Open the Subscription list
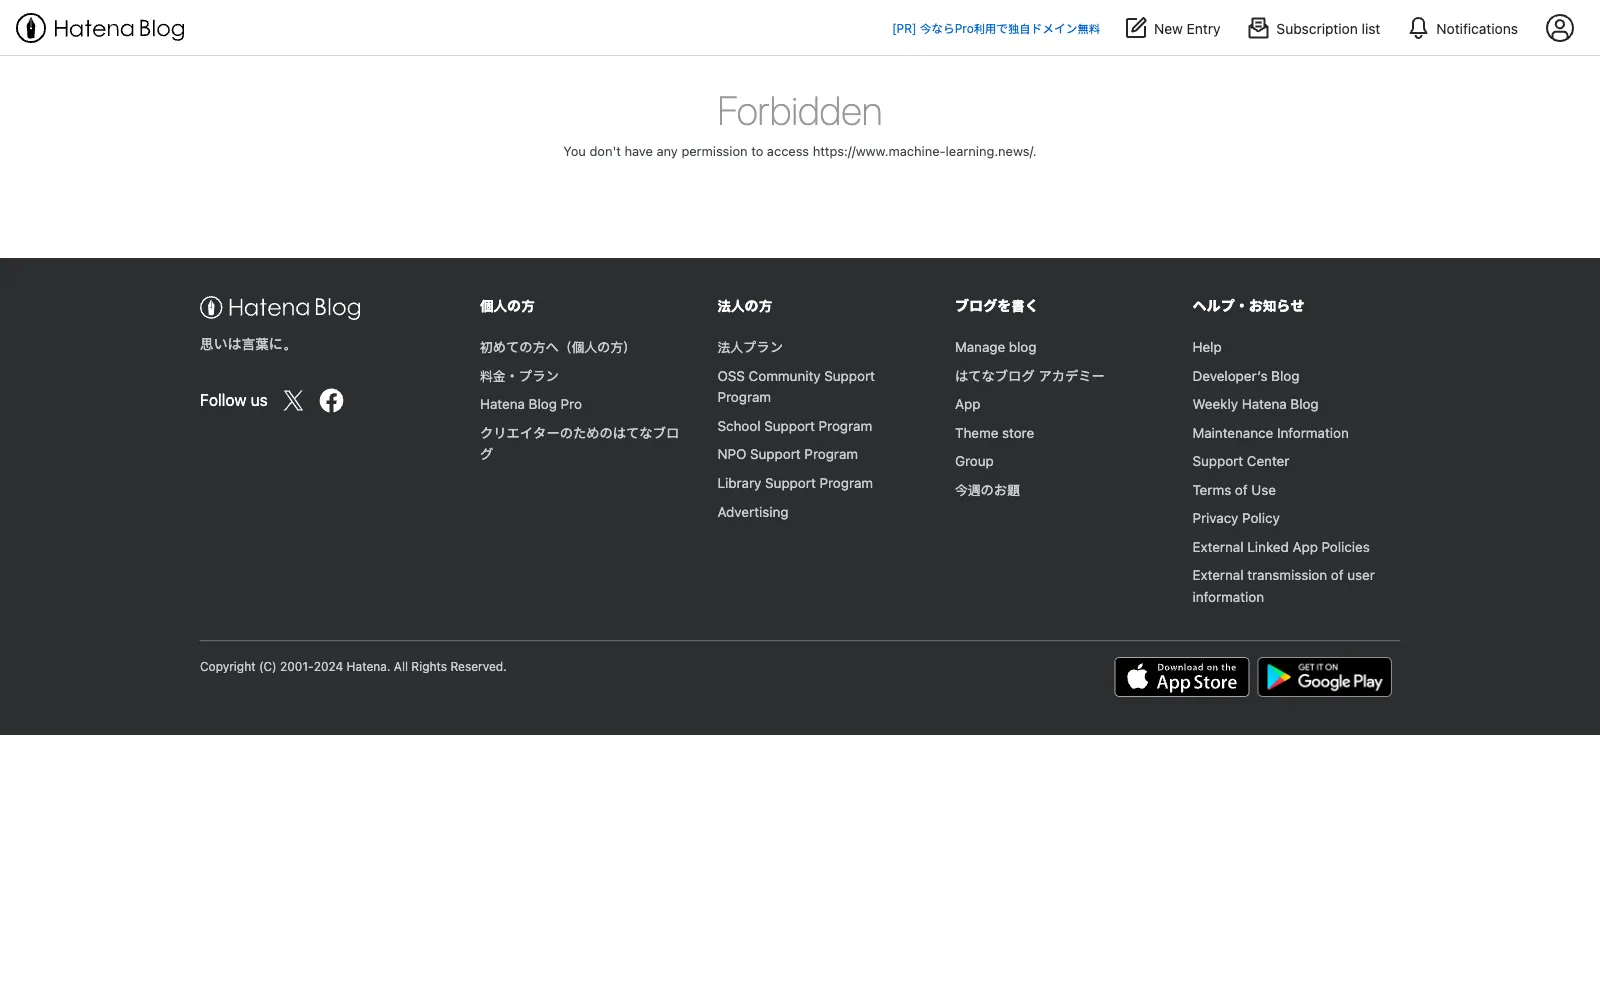 point(1314,28)
